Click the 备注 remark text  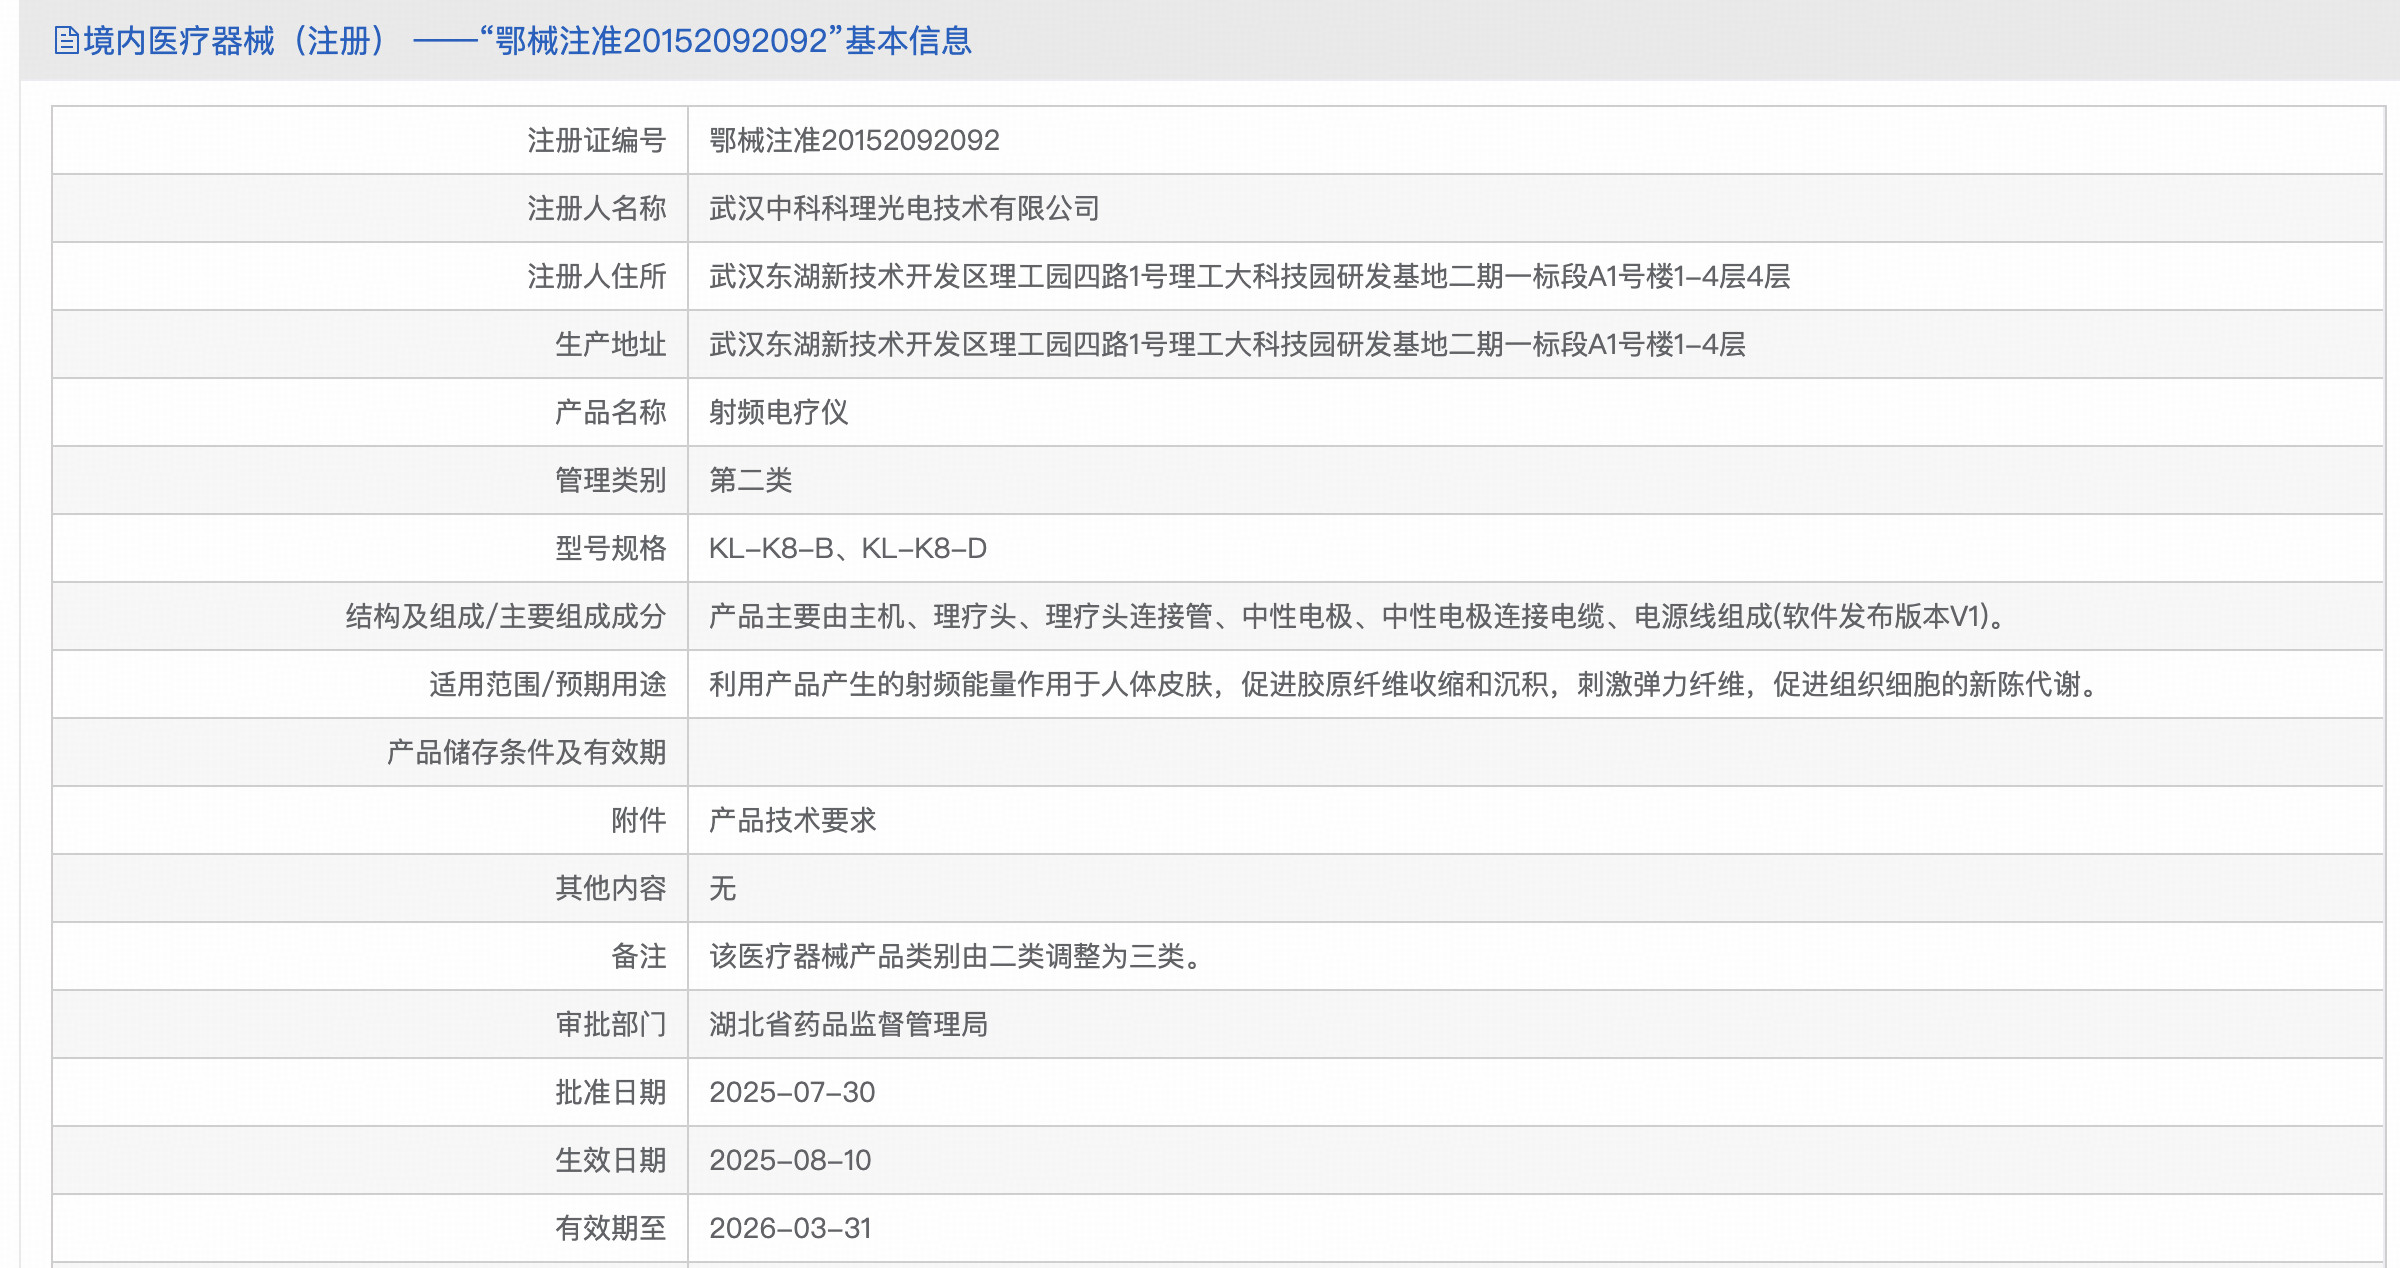958,956
